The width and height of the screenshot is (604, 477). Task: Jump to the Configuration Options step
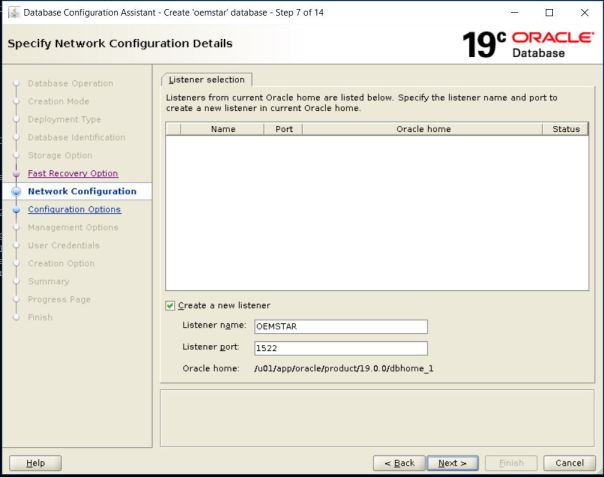[74, 210]
